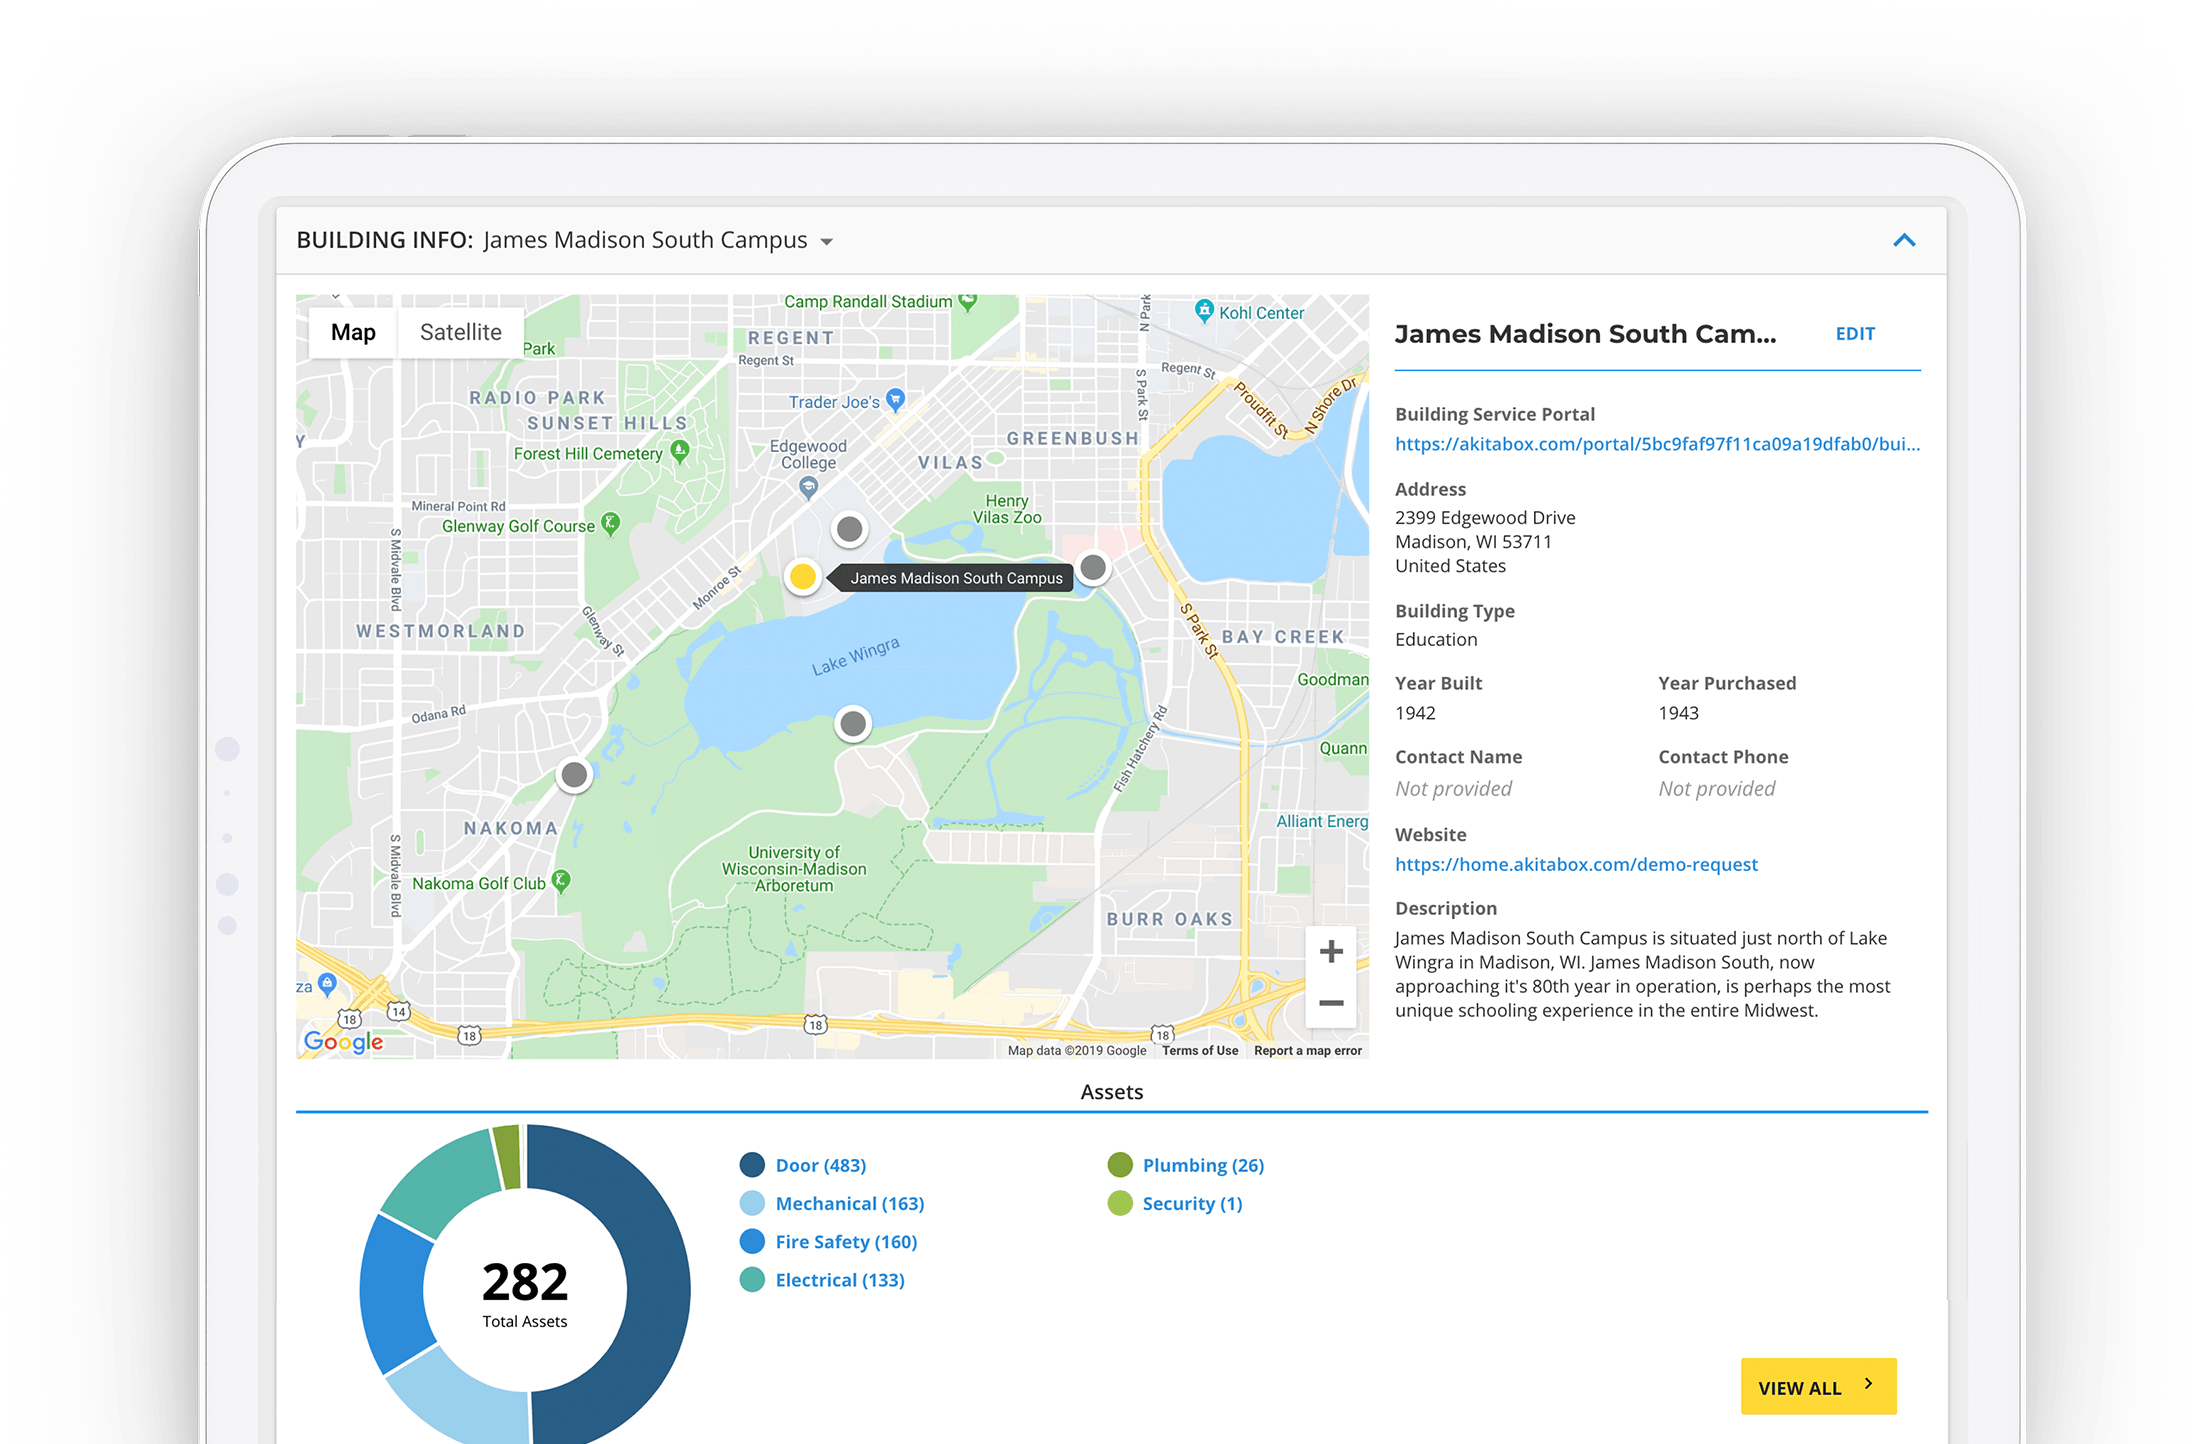The image size is (2194, 1444).
Task: Click the Lake Wingra map label
Action: click(x=855, y=656)
